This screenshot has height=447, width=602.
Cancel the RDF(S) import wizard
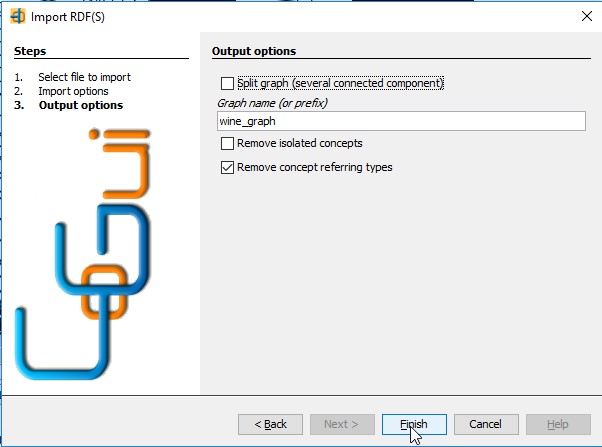486,424
